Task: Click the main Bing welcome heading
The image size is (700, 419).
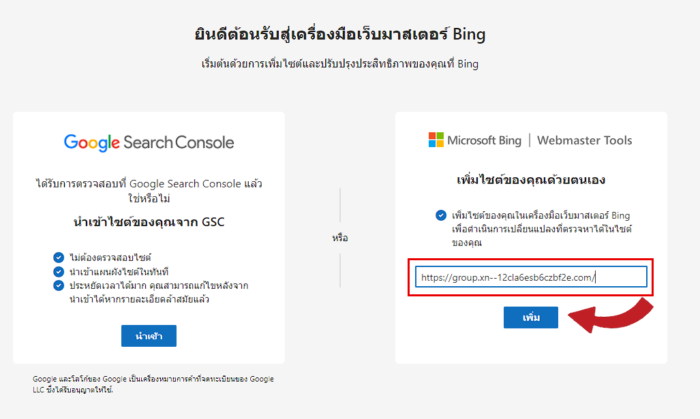Action: (x=340, y=34)
